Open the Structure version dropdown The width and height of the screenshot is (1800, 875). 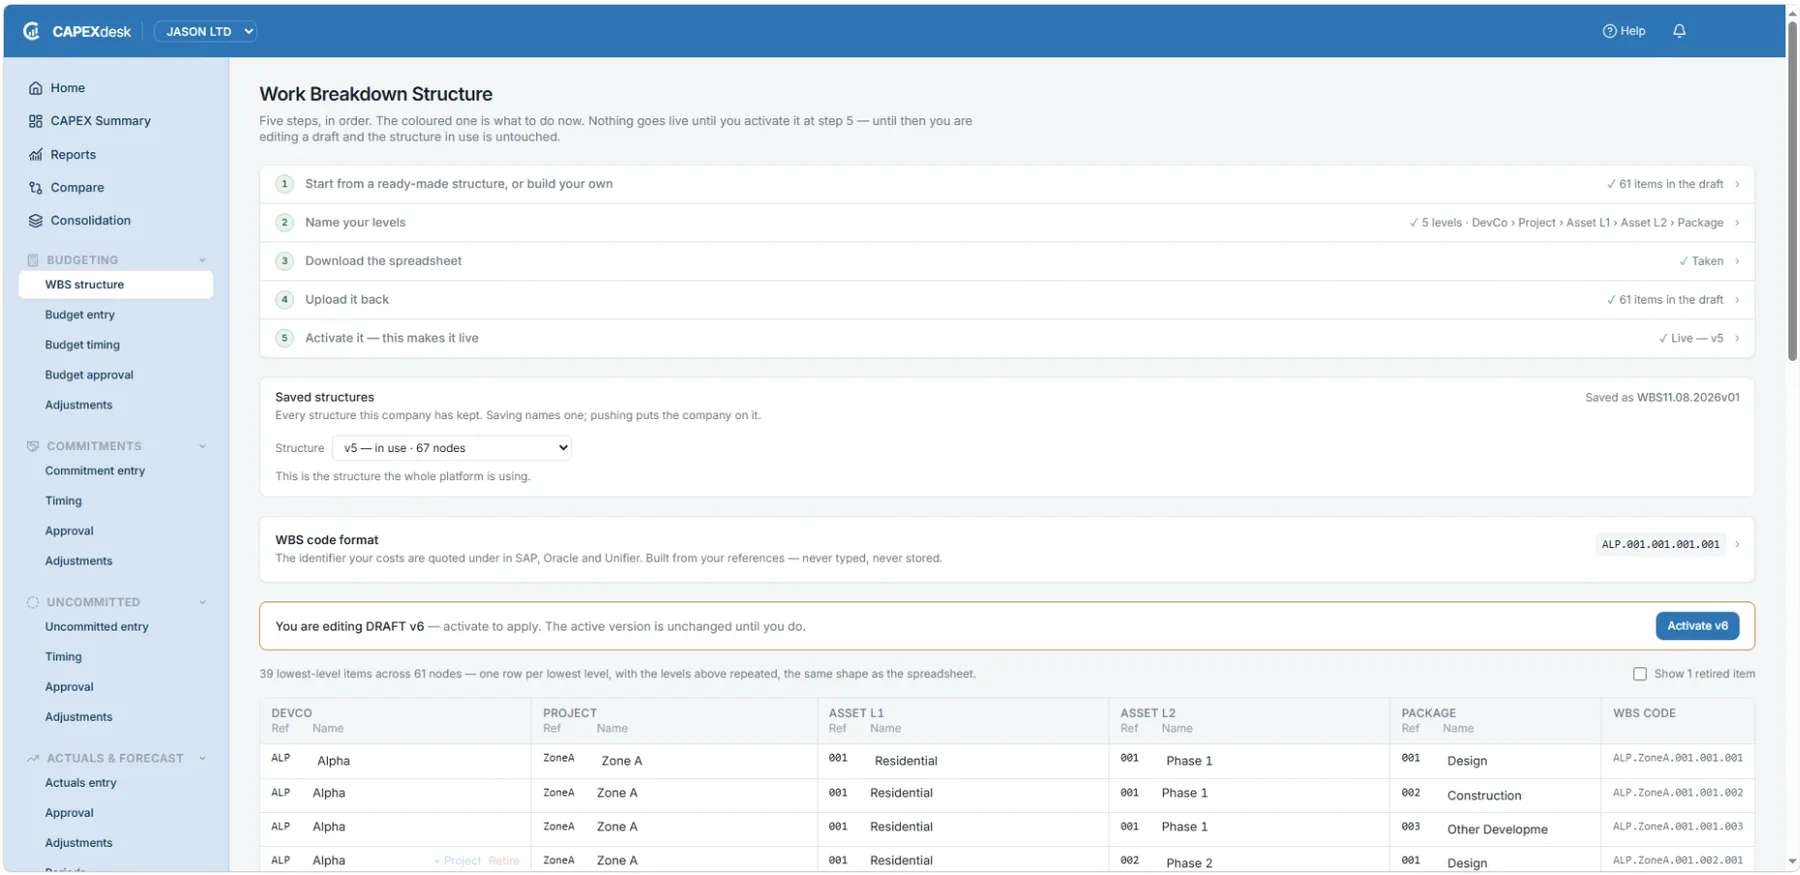(452, 448)
